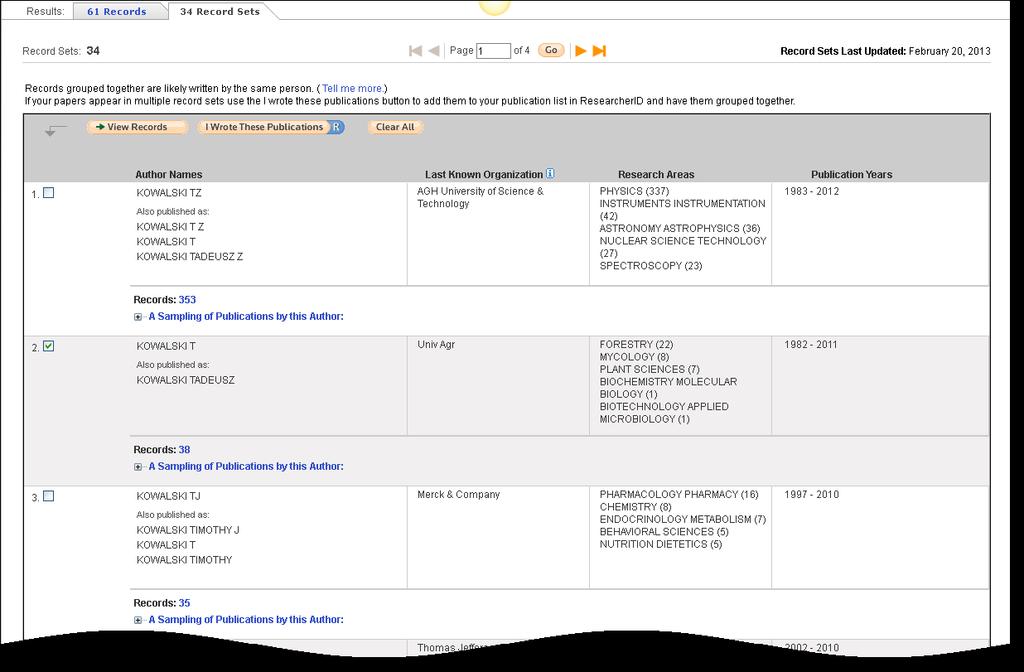Click the page number input field
The height and width of the screenshot is (672, 1024).
493,51
